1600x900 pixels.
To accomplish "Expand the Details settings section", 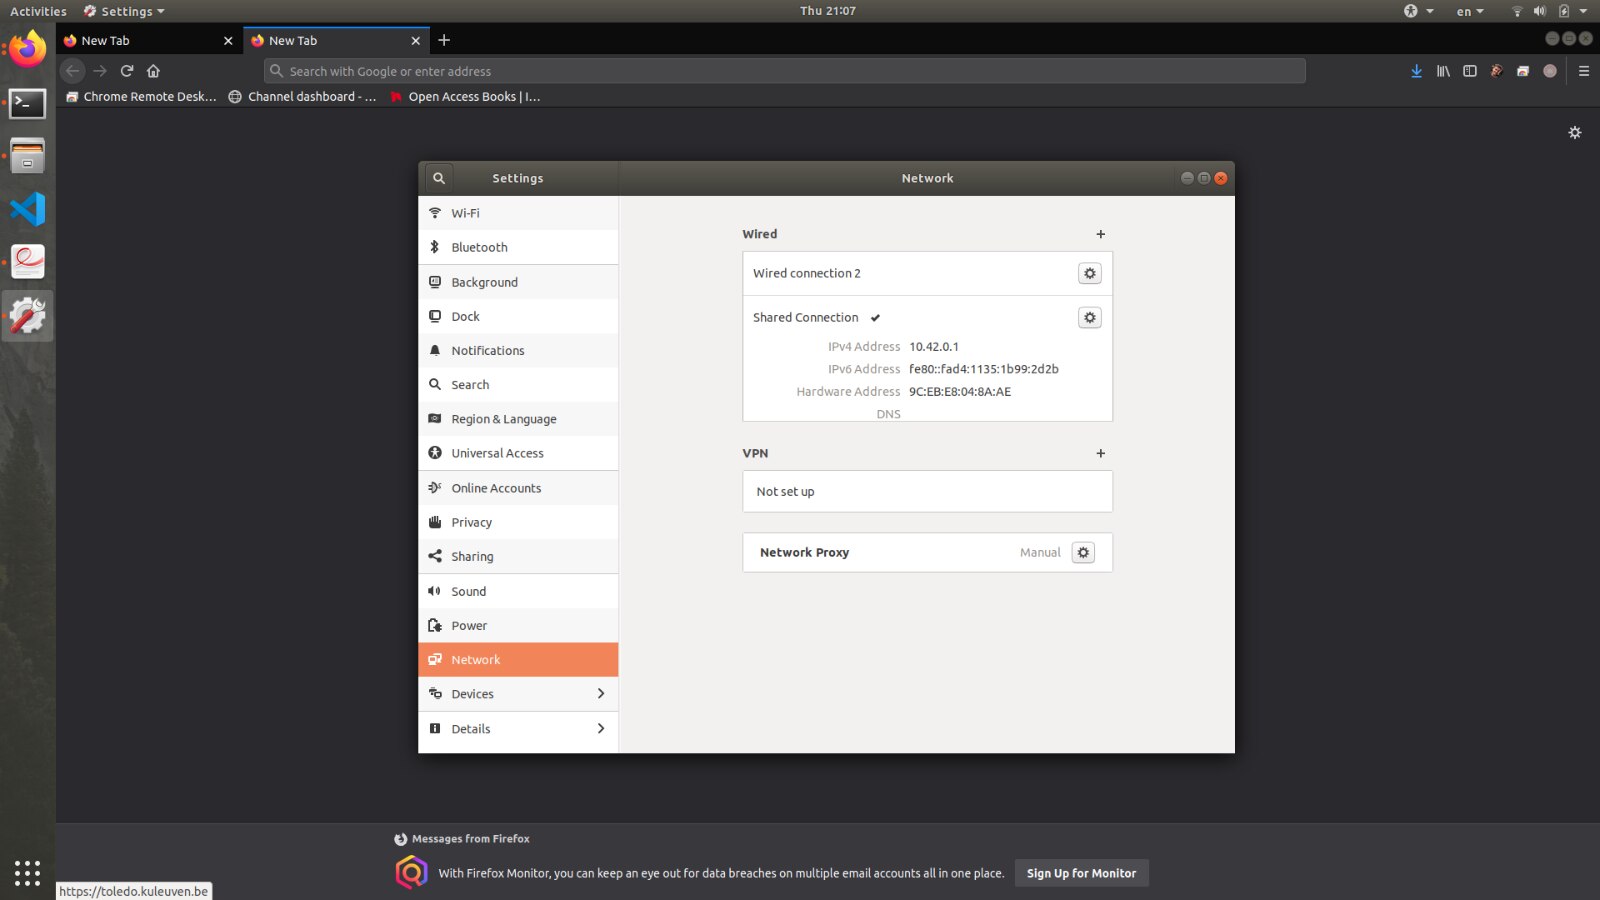I will point(518,729).
